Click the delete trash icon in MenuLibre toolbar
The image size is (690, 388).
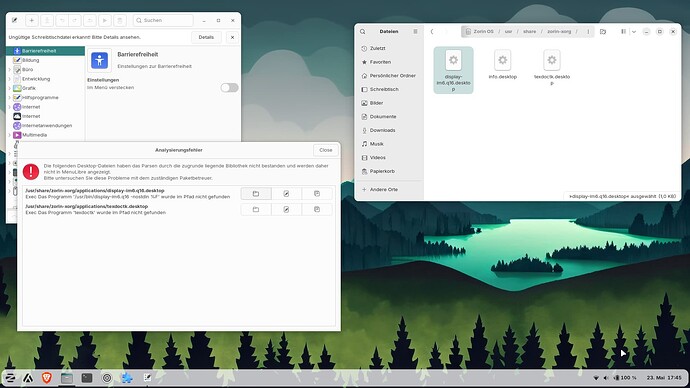[120, 20]
